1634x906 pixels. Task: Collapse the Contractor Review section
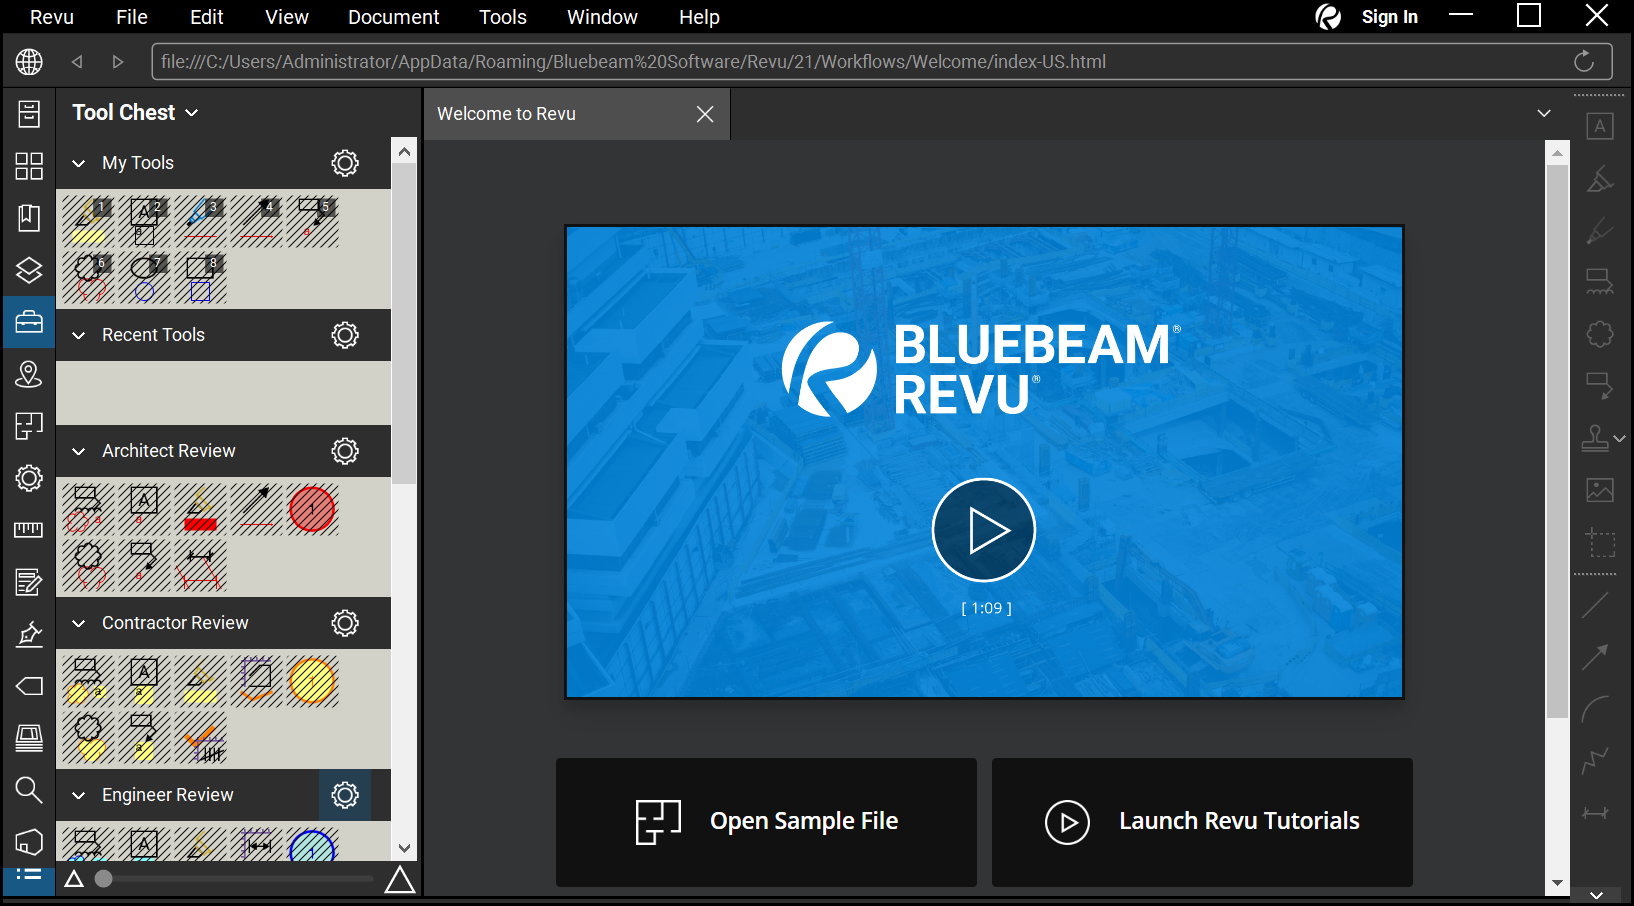pyautogui.click(x=79, y=623)
